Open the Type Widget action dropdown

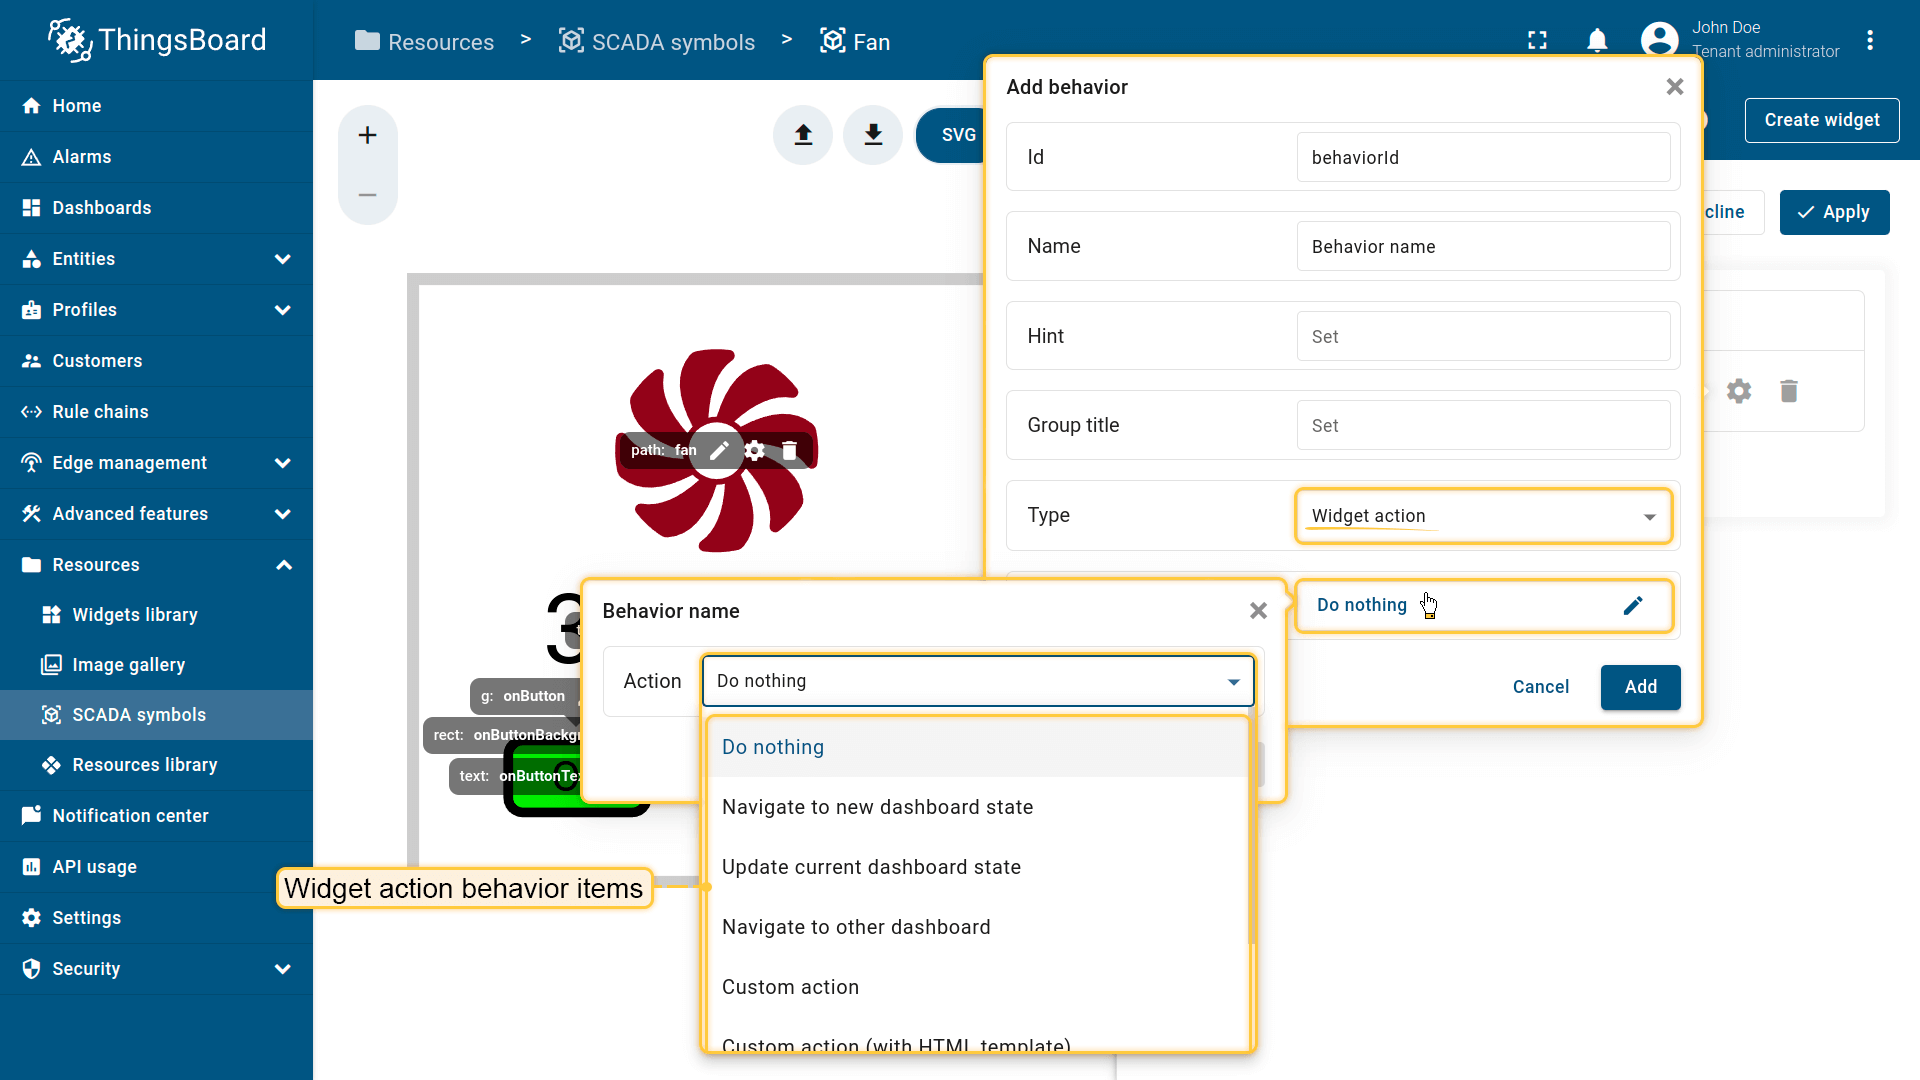(x=1482, y=516)
